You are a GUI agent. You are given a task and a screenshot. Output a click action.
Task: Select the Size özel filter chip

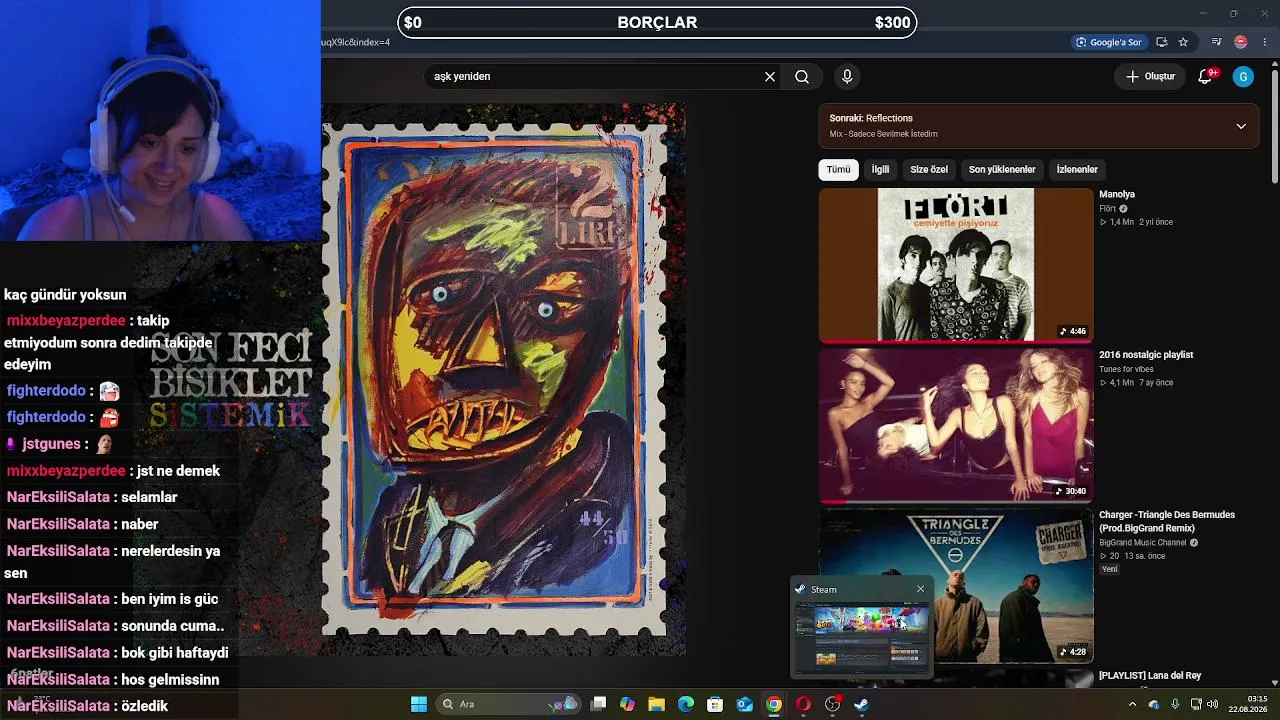point(929,169)
